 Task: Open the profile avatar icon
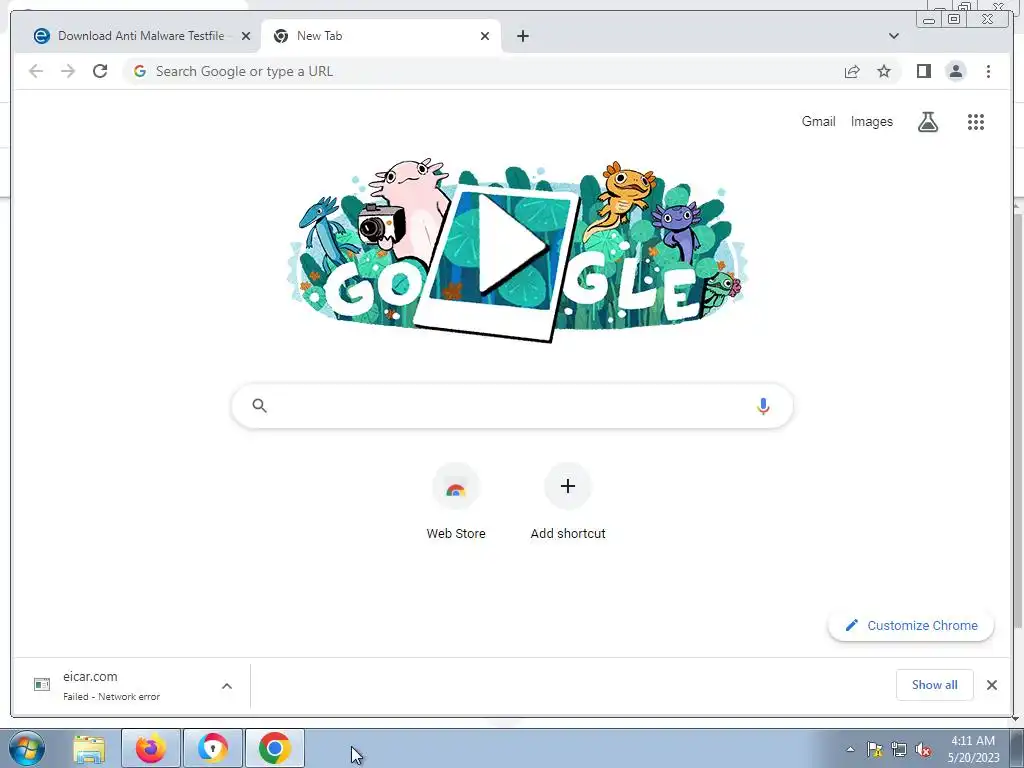[955, 71]
